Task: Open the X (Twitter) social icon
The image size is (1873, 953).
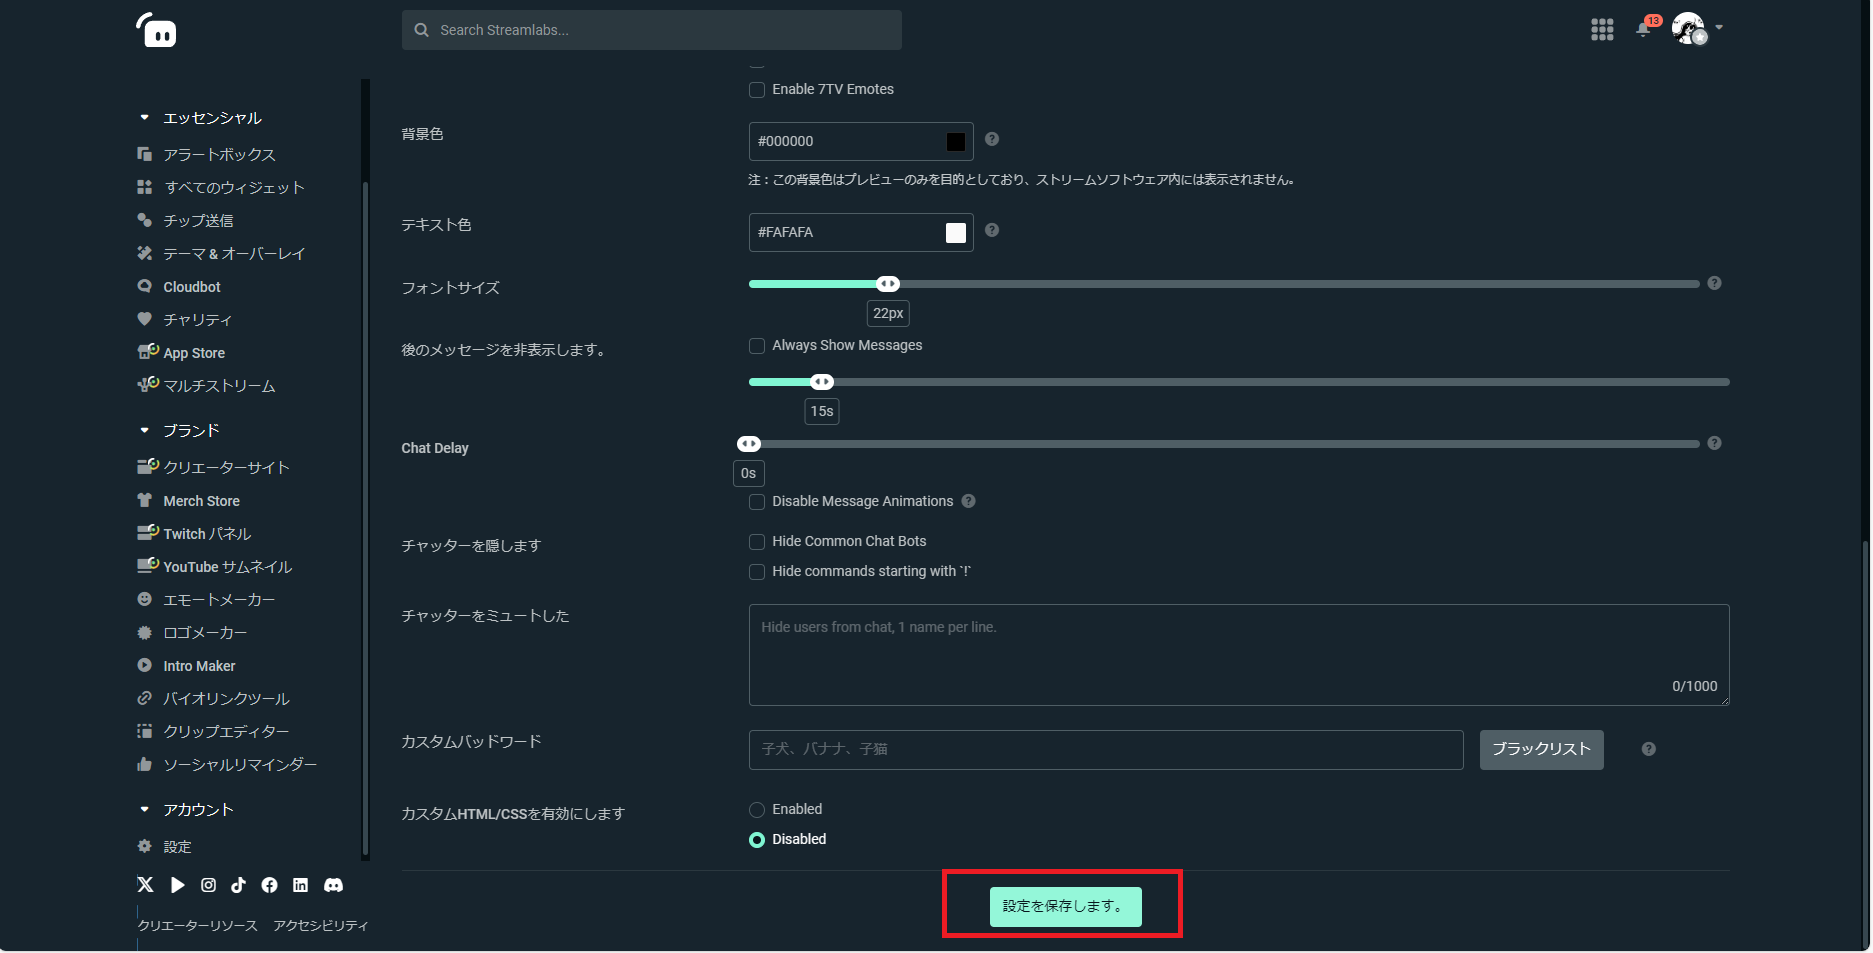Action: [x=145, y=885]
